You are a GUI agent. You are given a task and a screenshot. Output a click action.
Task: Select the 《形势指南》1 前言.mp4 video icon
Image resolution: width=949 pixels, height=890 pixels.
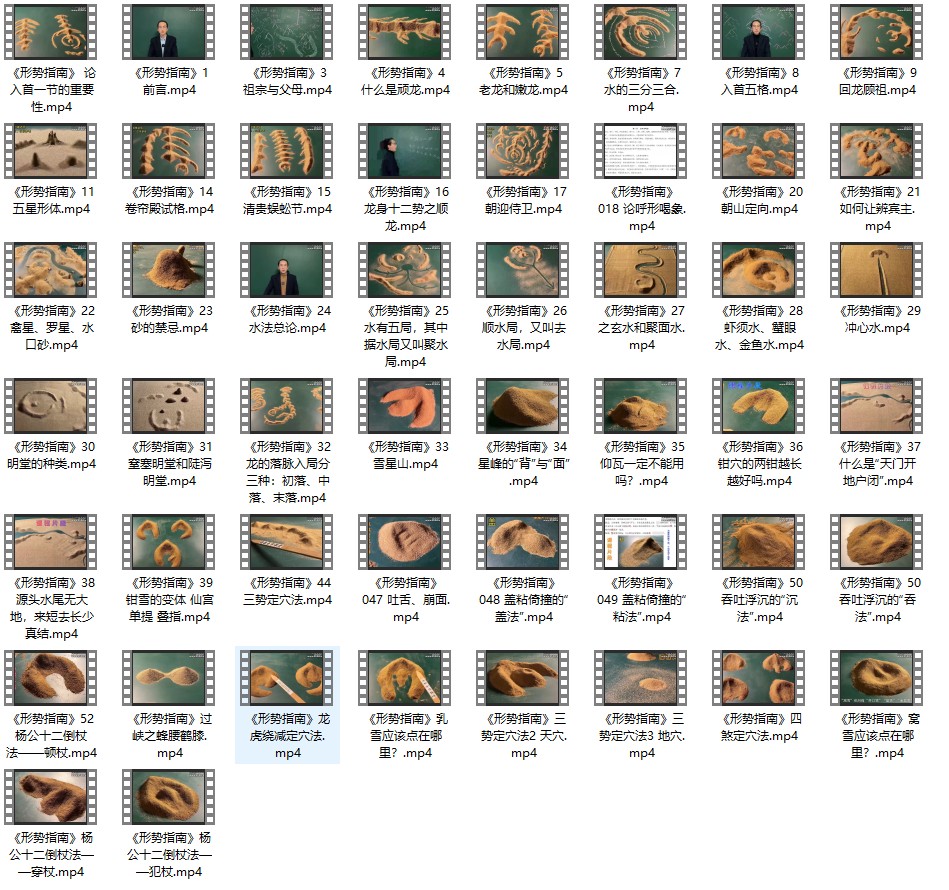pos(169,32)
